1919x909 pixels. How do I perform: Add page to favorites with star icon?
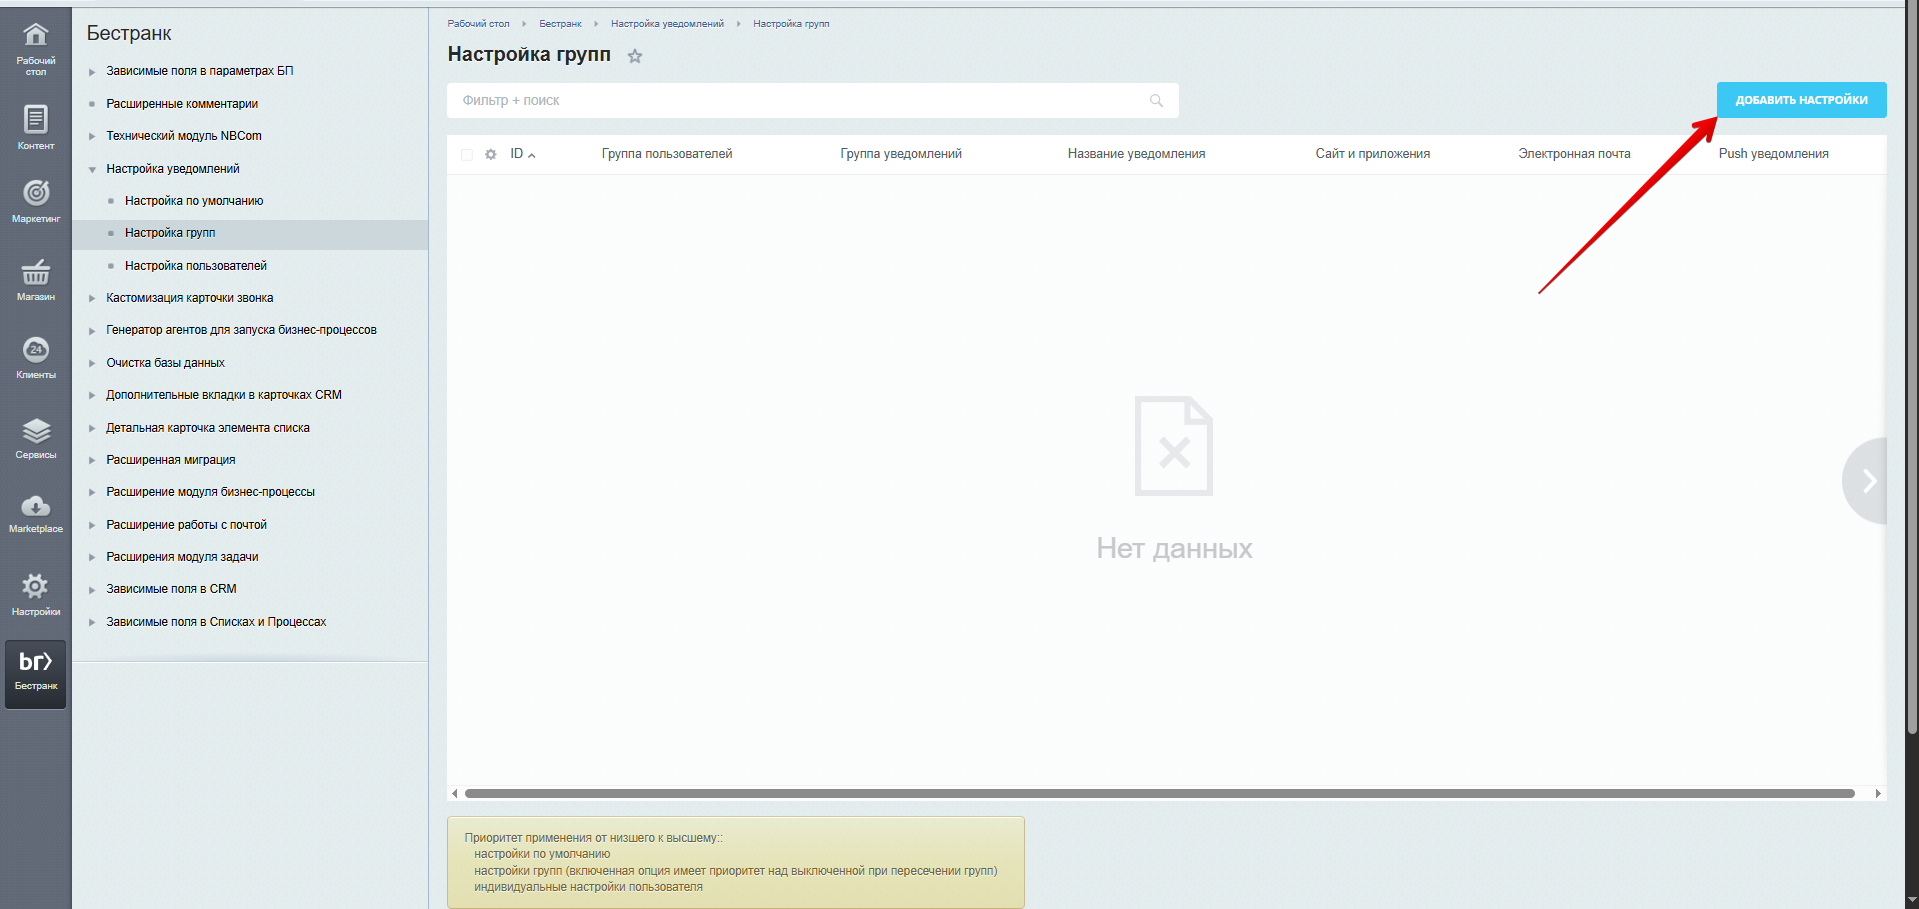tap(635, 56)
